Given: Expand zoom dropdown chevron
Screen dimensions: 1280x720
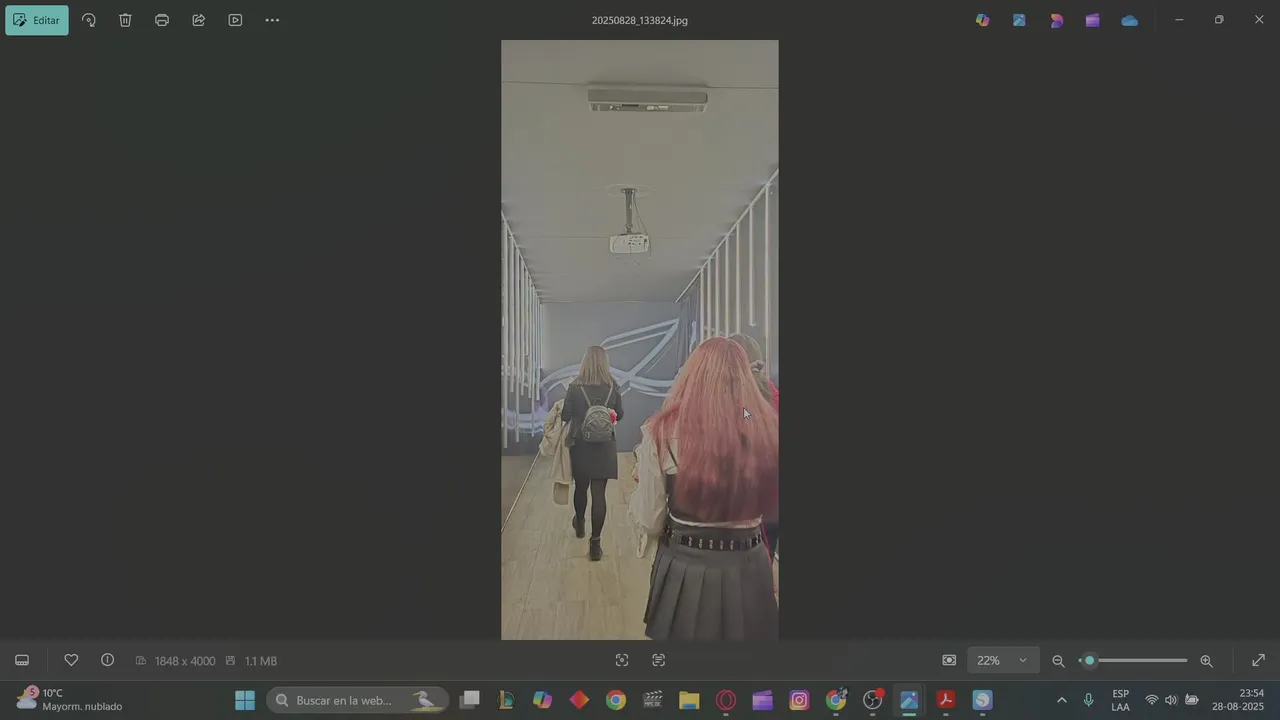Looking at the screenshot, I should (x=1022, y=660).
